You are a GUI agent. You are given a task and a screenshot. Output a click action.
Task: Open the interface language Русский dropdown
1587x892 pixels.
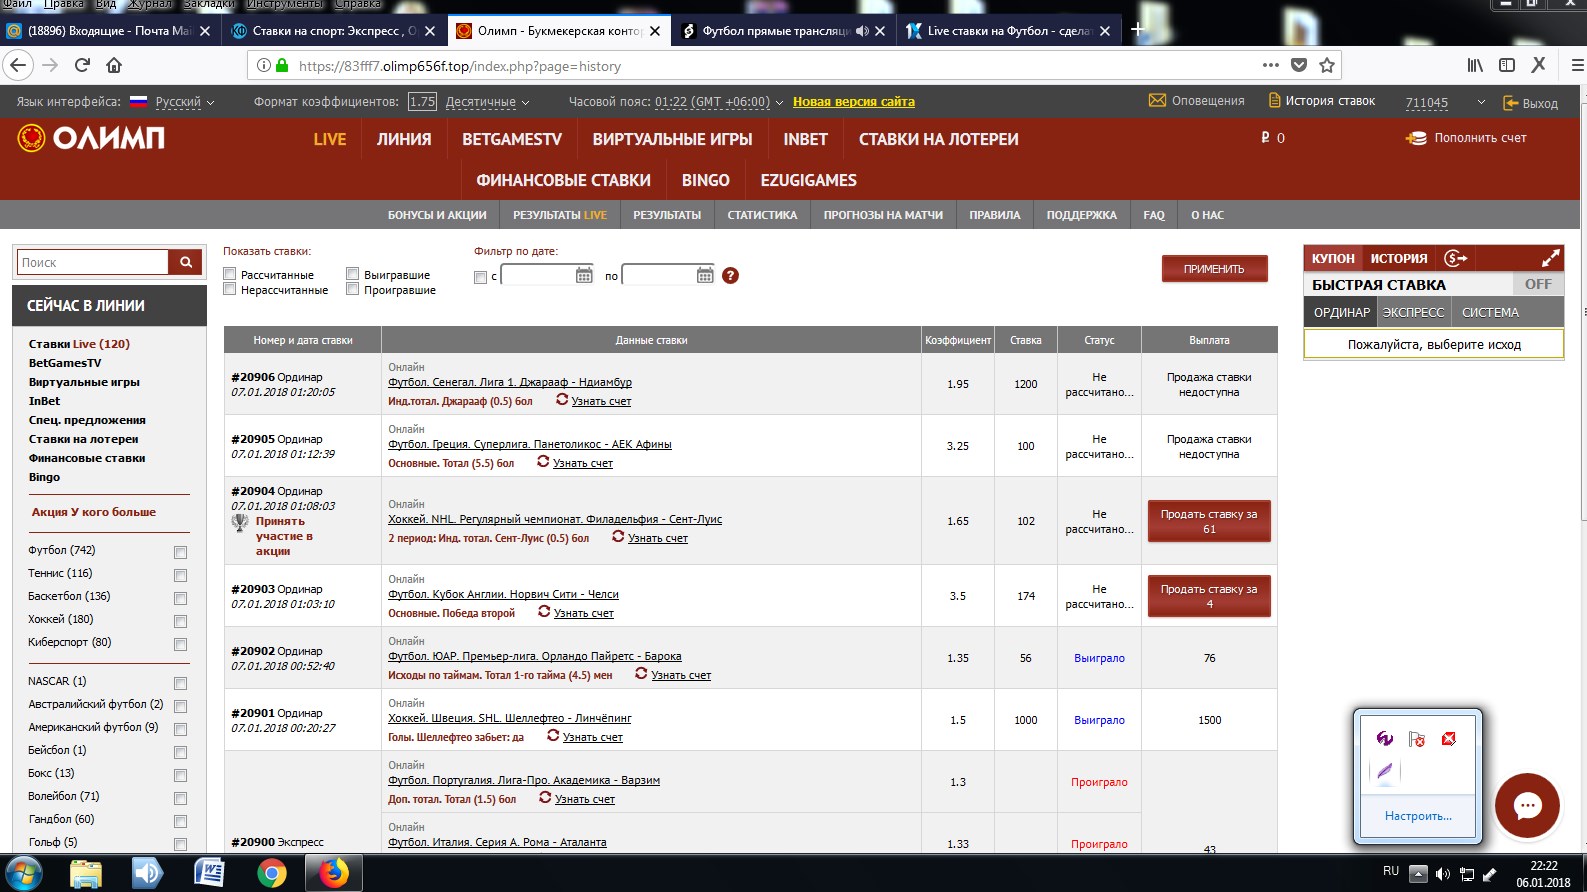(x=185, y=102)
